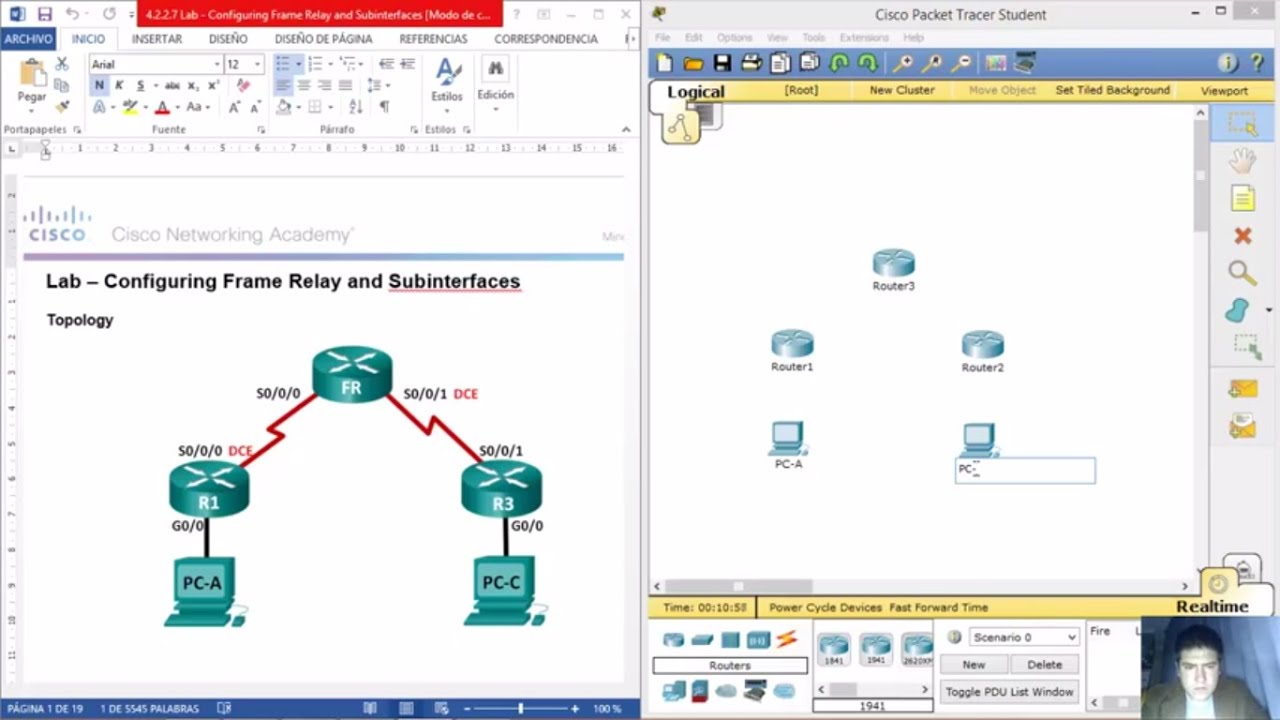This screenshot has height=720, width=1280.
Task: Toggle underline S formatting in Word
Action: 140,85
